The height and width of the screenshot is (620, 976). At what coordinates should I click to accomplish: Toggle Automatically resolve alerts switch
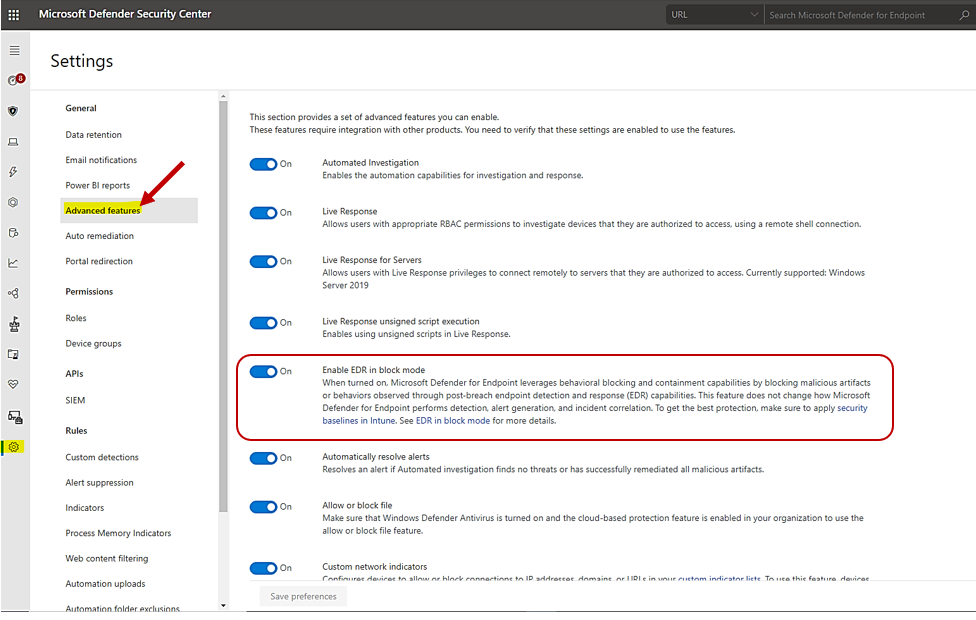point(263,458)
